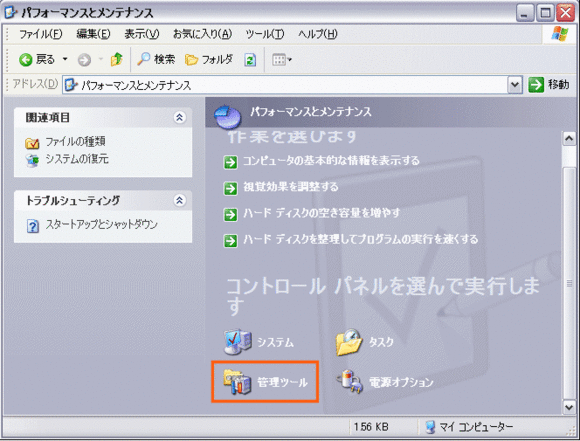Image resolution: width=580 pixels, height=441 pixels.
Task: Click the green 戻る back arrow icon
Action: coord(26,60)
